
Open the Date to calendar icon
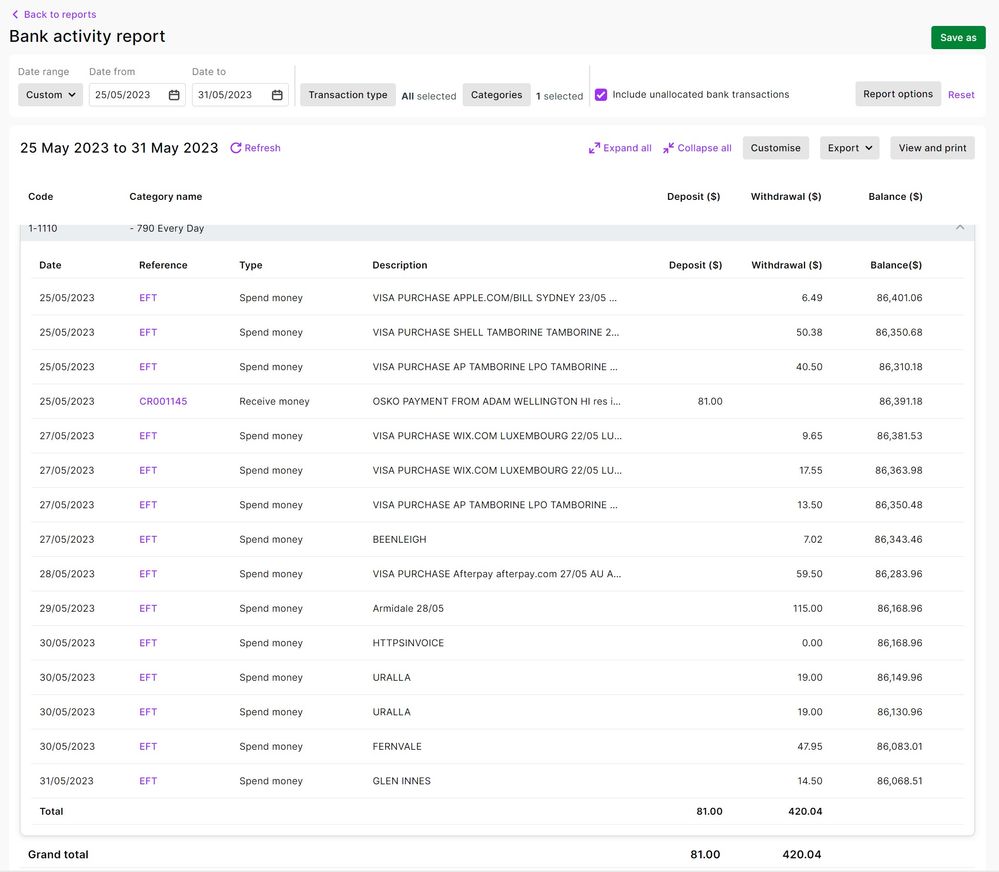click(x=277, y=95)
